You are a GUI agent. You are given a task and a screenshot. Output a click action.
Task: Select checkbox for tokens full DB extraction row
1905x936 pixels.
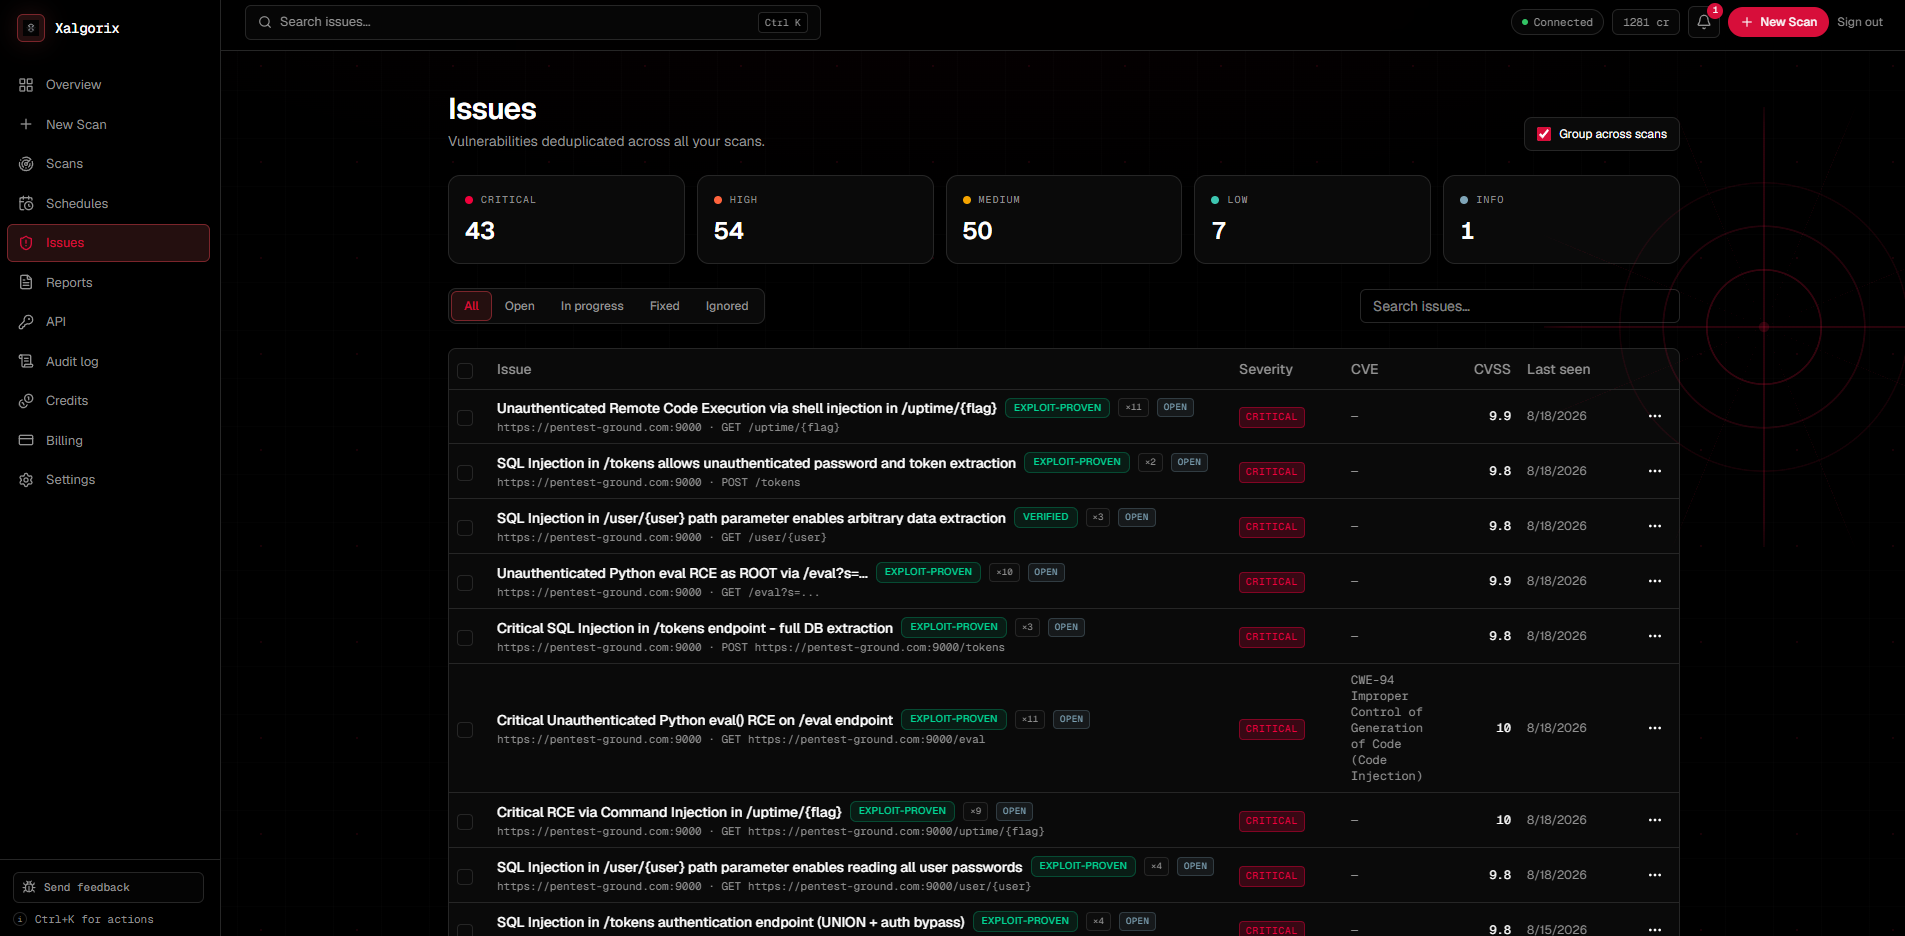click(x=465, y=638)
